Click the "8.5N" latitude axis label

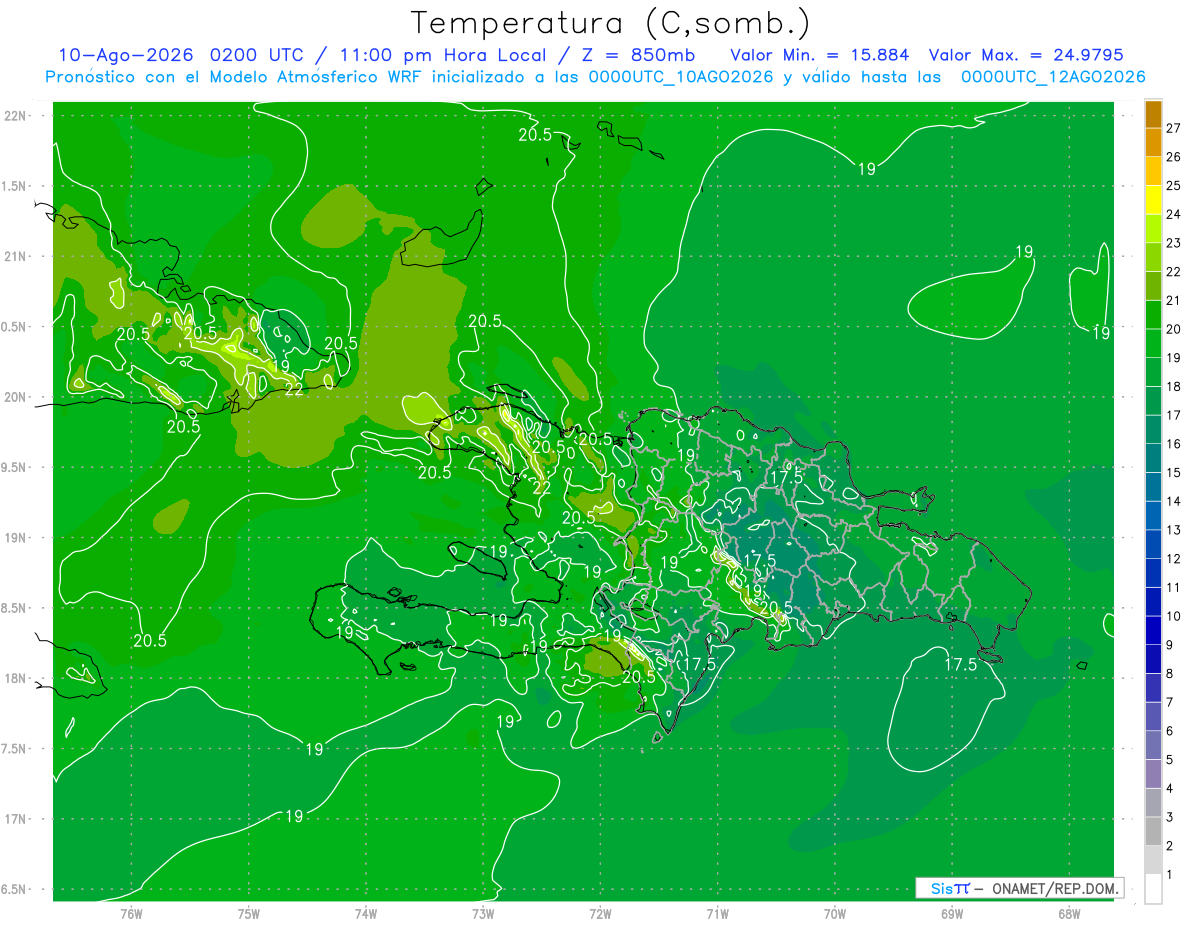[x=15, y=608]
